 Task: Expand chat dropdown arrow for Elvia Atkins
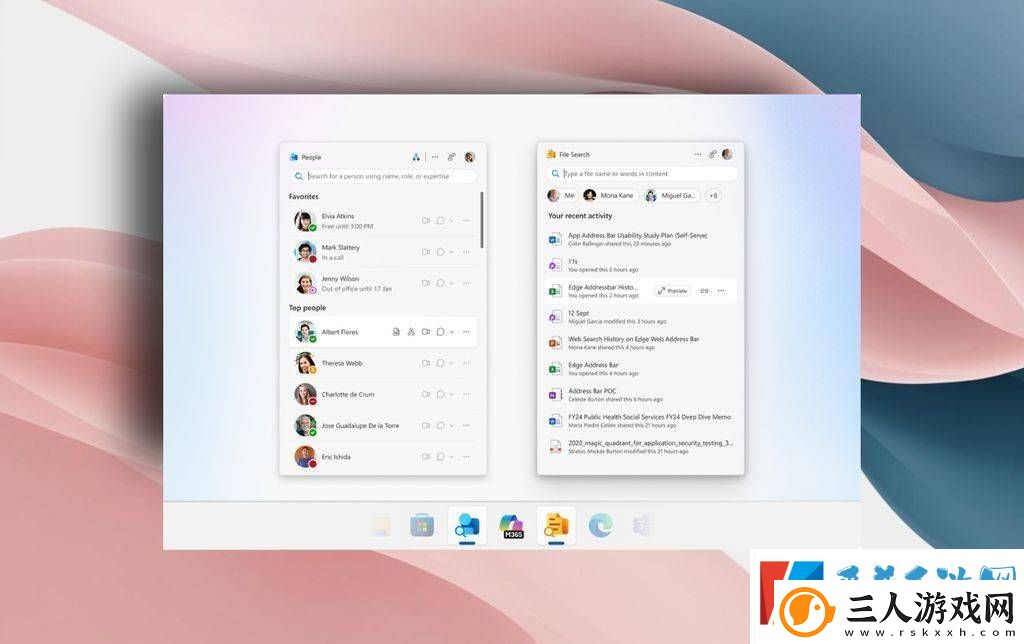(x=451, y=221)
